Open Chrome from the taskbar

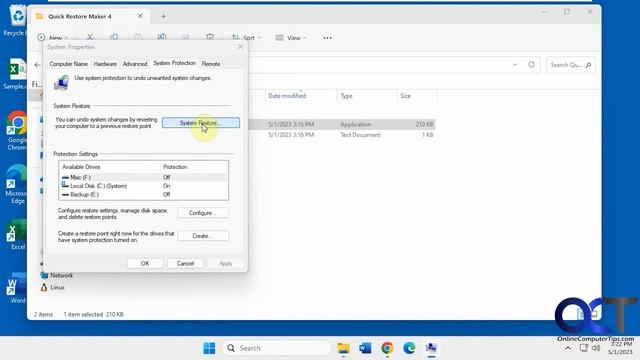click(387, 348)
